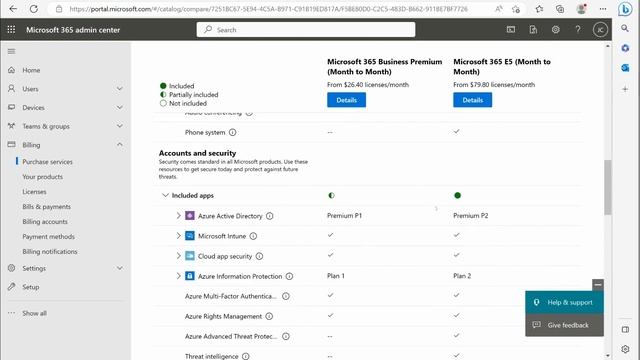Click the admin center search box
The width and height of the screenshot is (640, 360).
(306, 30)
